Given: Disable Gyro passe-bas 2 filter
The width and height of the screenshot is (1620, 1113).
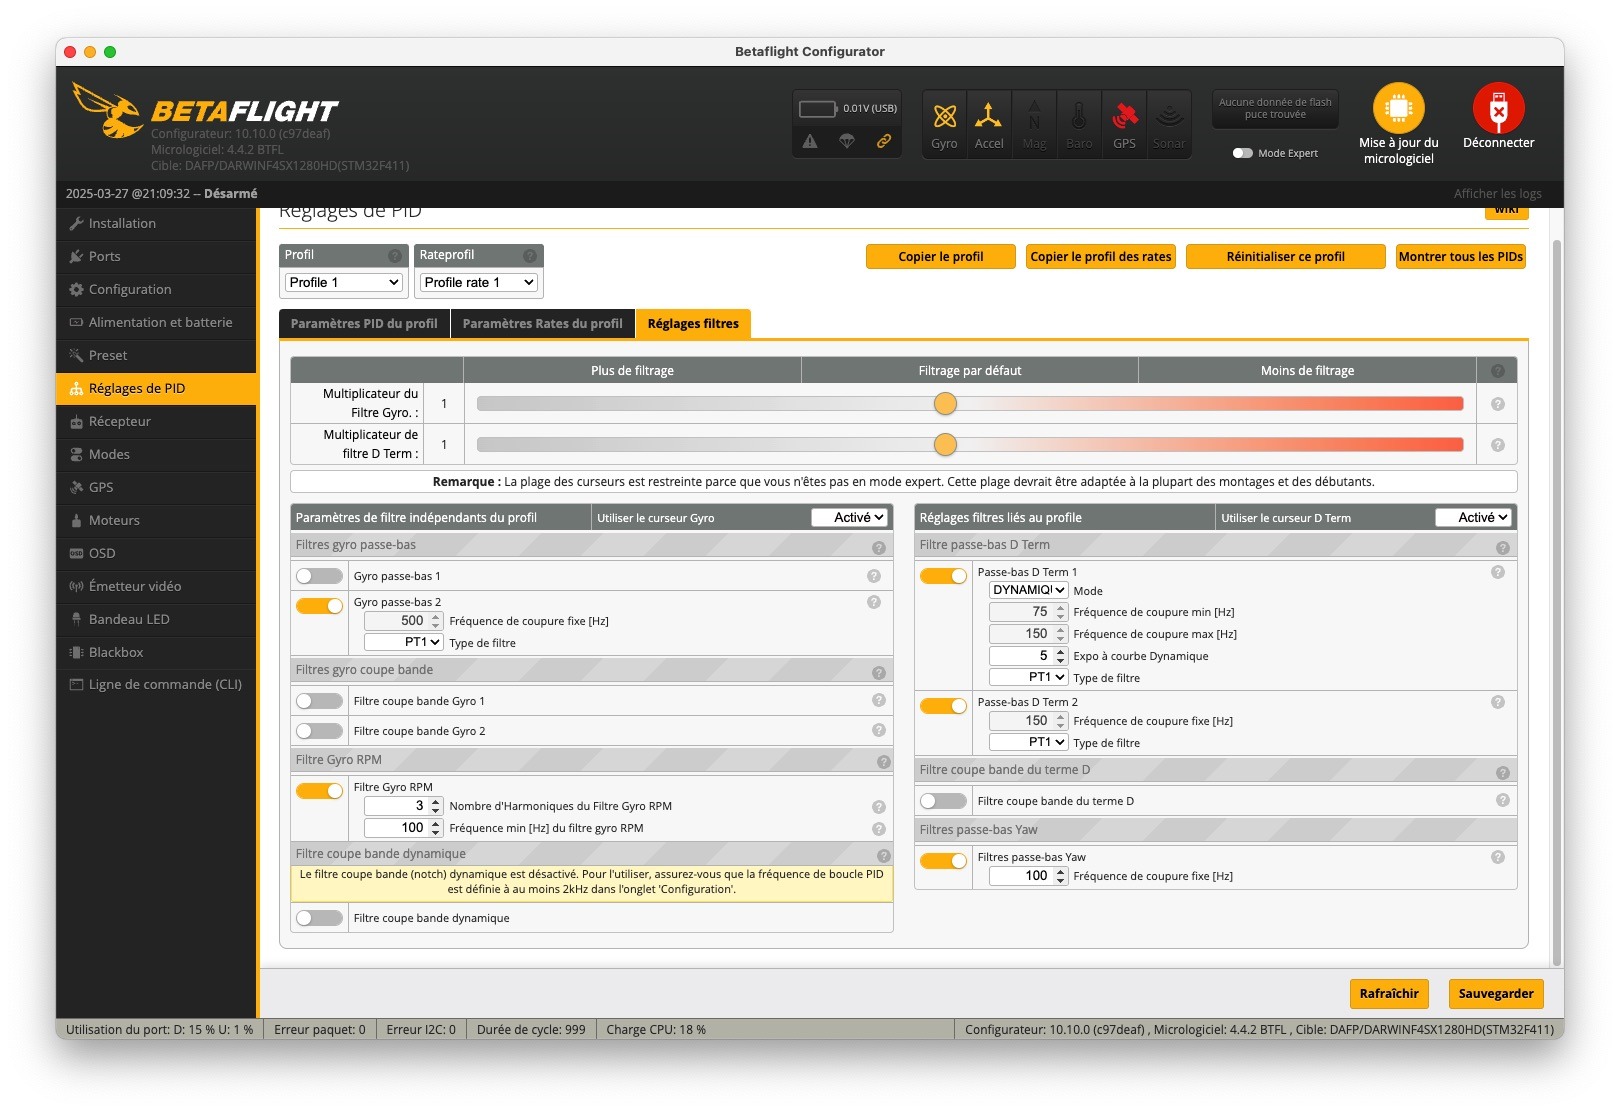Looking at the screenshot, I should pyautogui.click(x=319, y=606).
